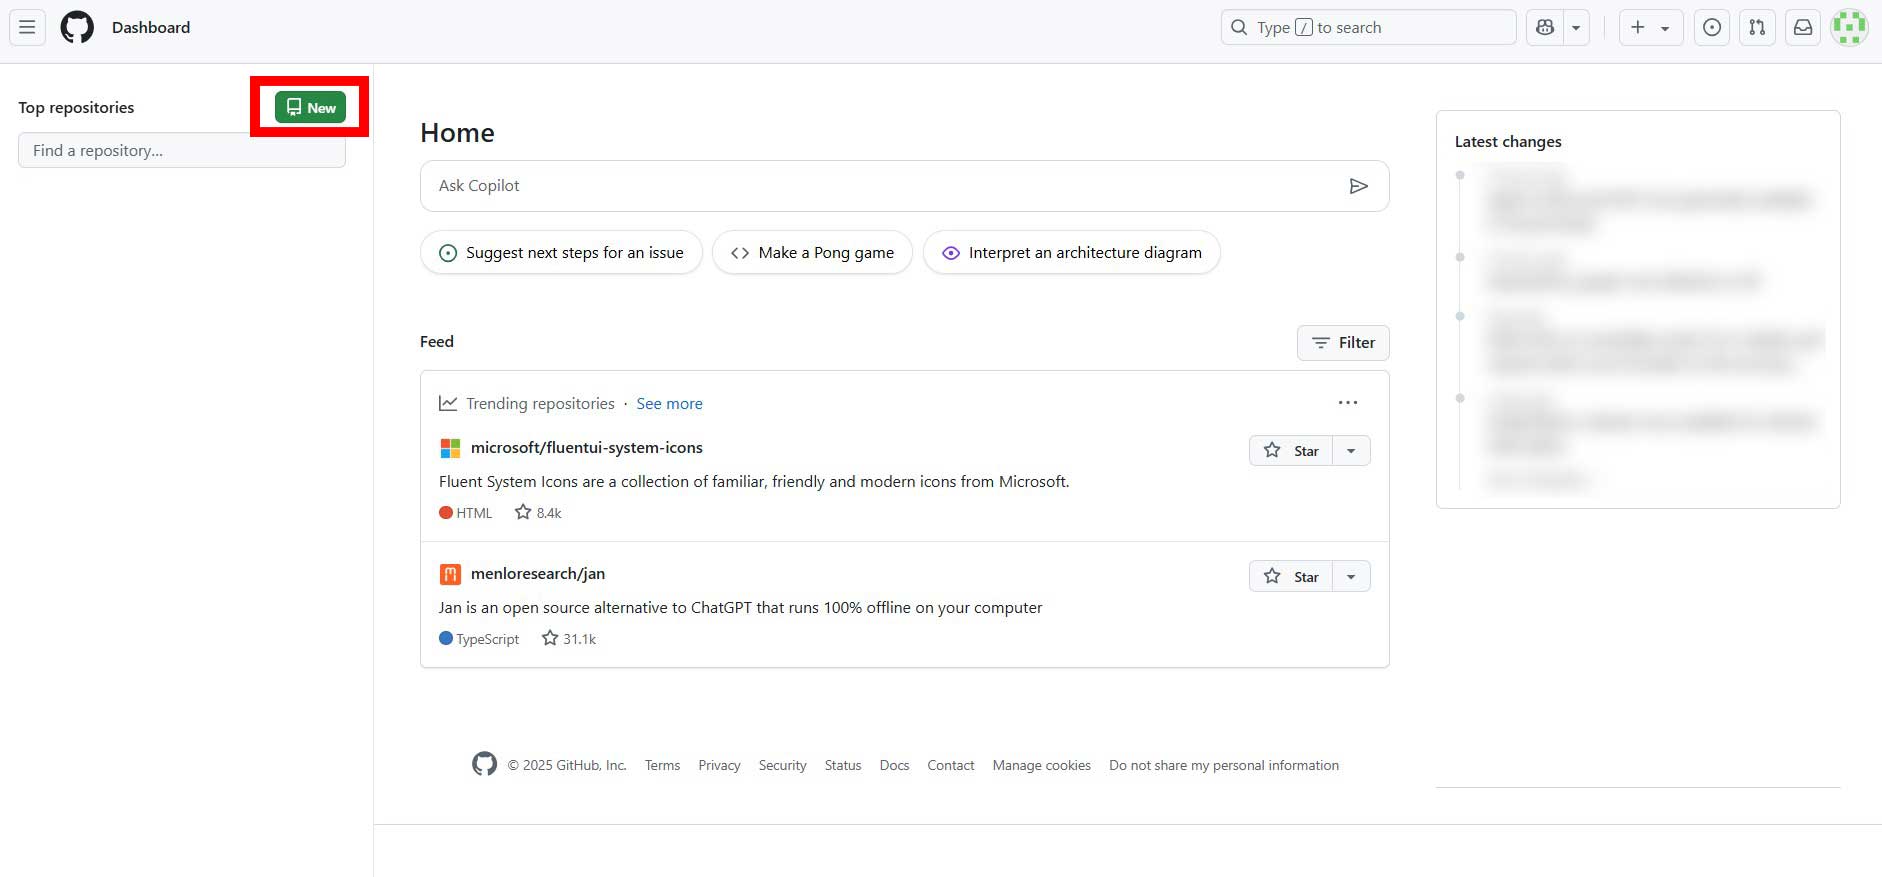The width and height of the screenshot is (1882, 877).
Task: Open the Privacy footer link
Action: [719, 765]
